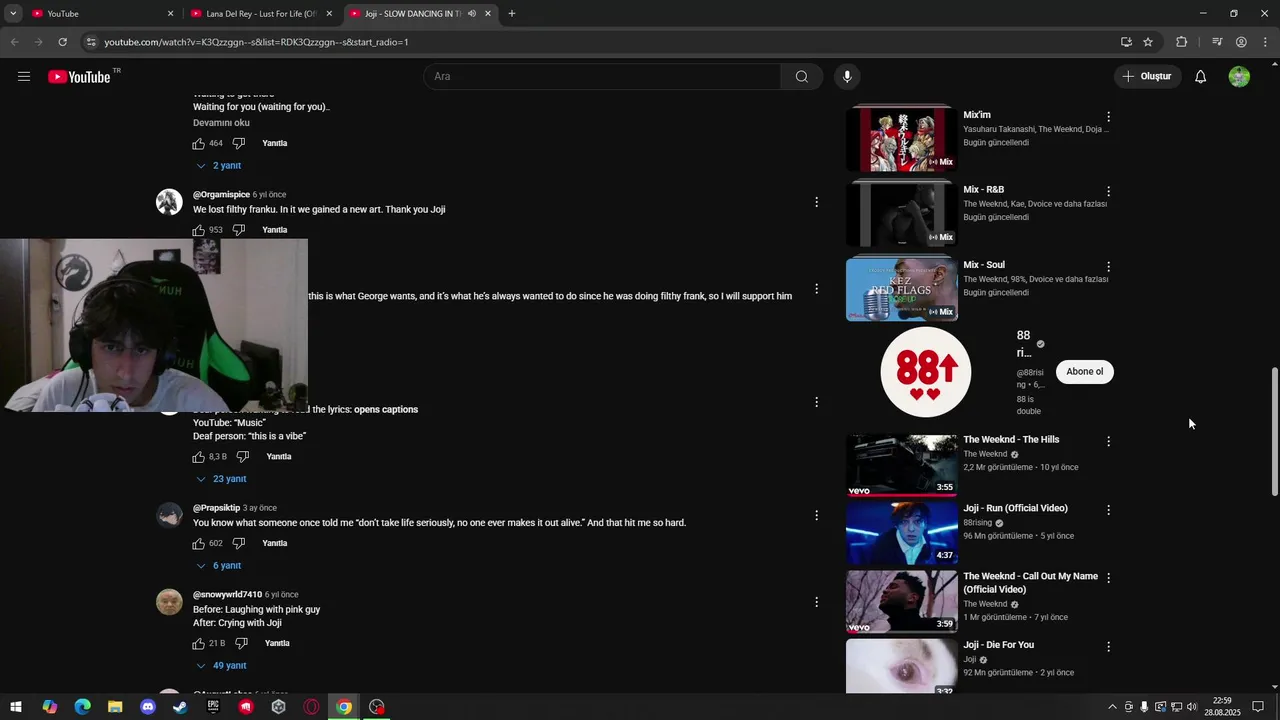
Task: Reload the page in Chrome
Action: (62, 42)
